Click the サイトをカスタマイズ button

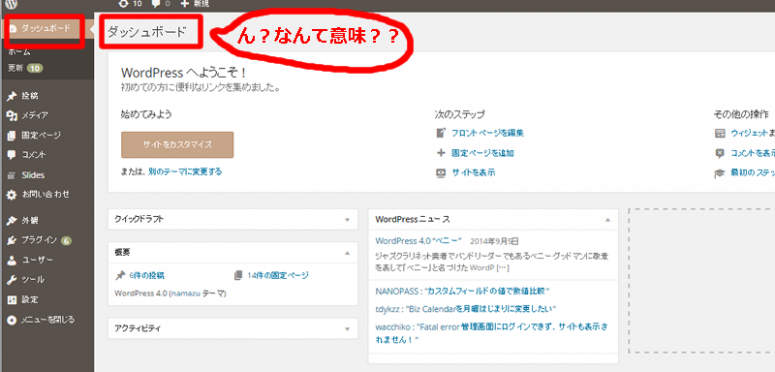177,145
